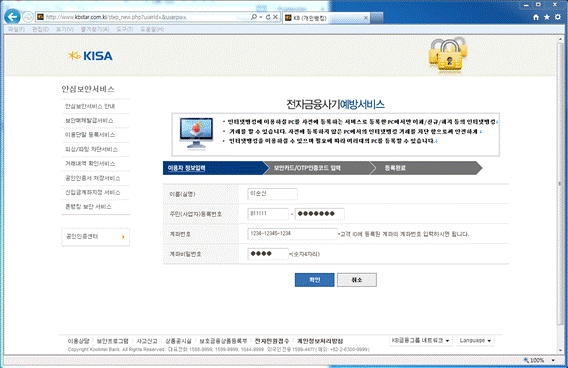Click the 계좌비밀번호 password field
Viewport: 568px width, 368px height.
[268, 254]
